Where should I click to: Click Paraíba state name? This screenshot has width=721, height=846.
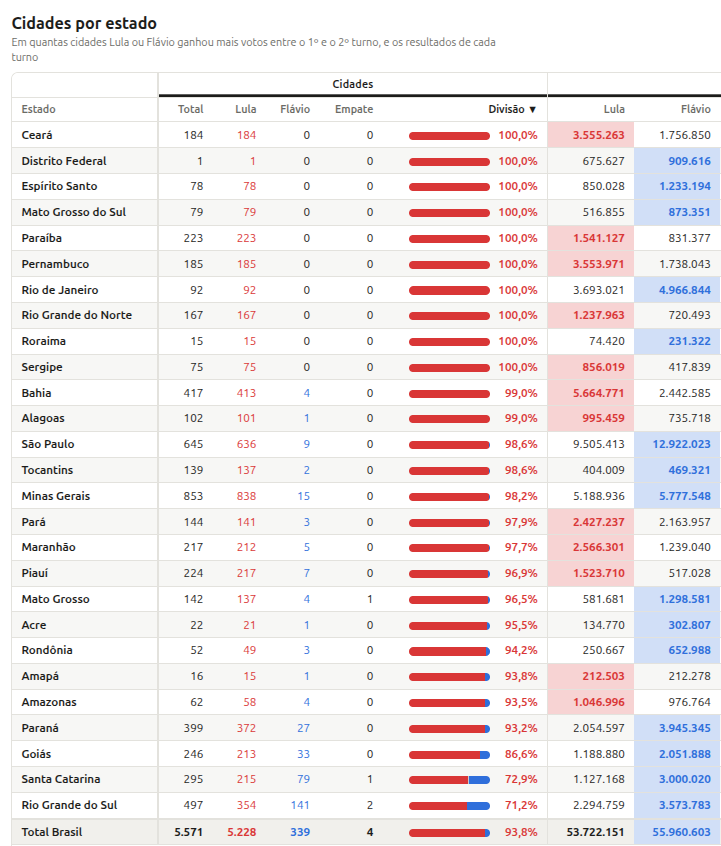tap(42, 238)
